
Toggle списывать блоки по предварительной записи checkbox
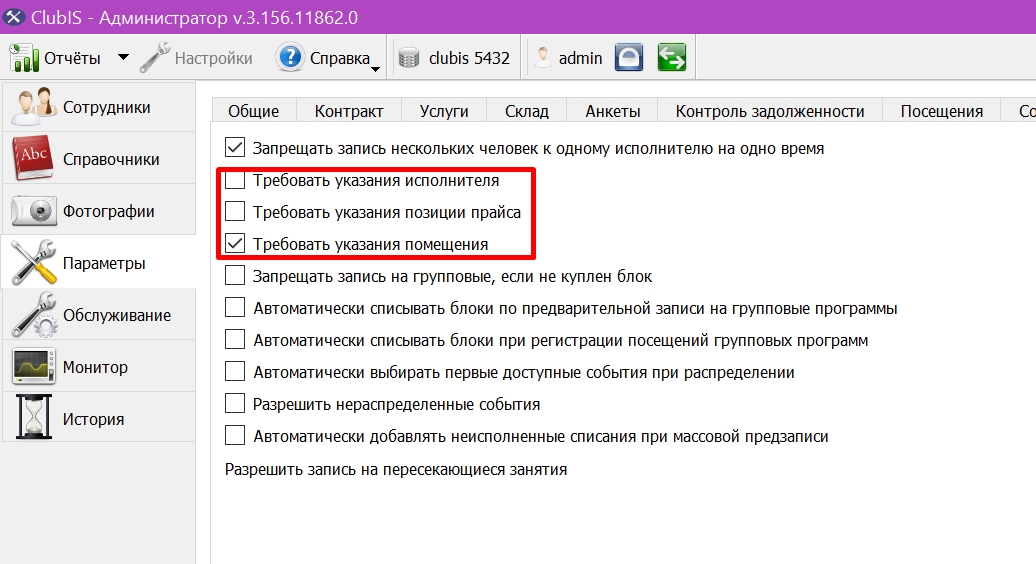235,307
